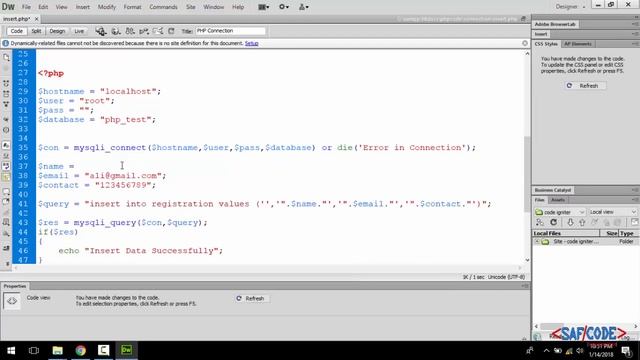Close the insert.php document tab
The width and height of the screenshot is (640, 360).
[x=36, y=19]
